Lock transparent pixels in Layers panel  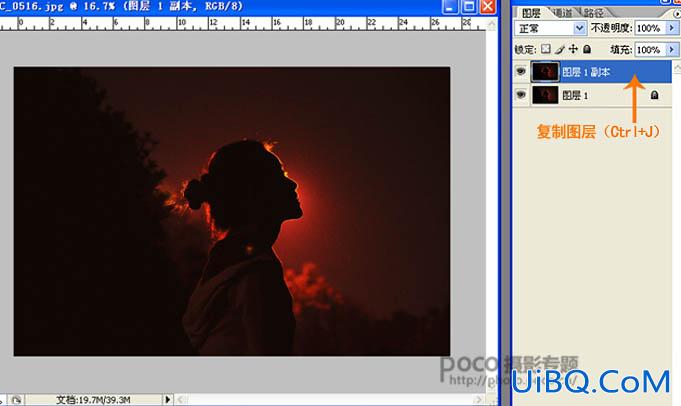546,49
